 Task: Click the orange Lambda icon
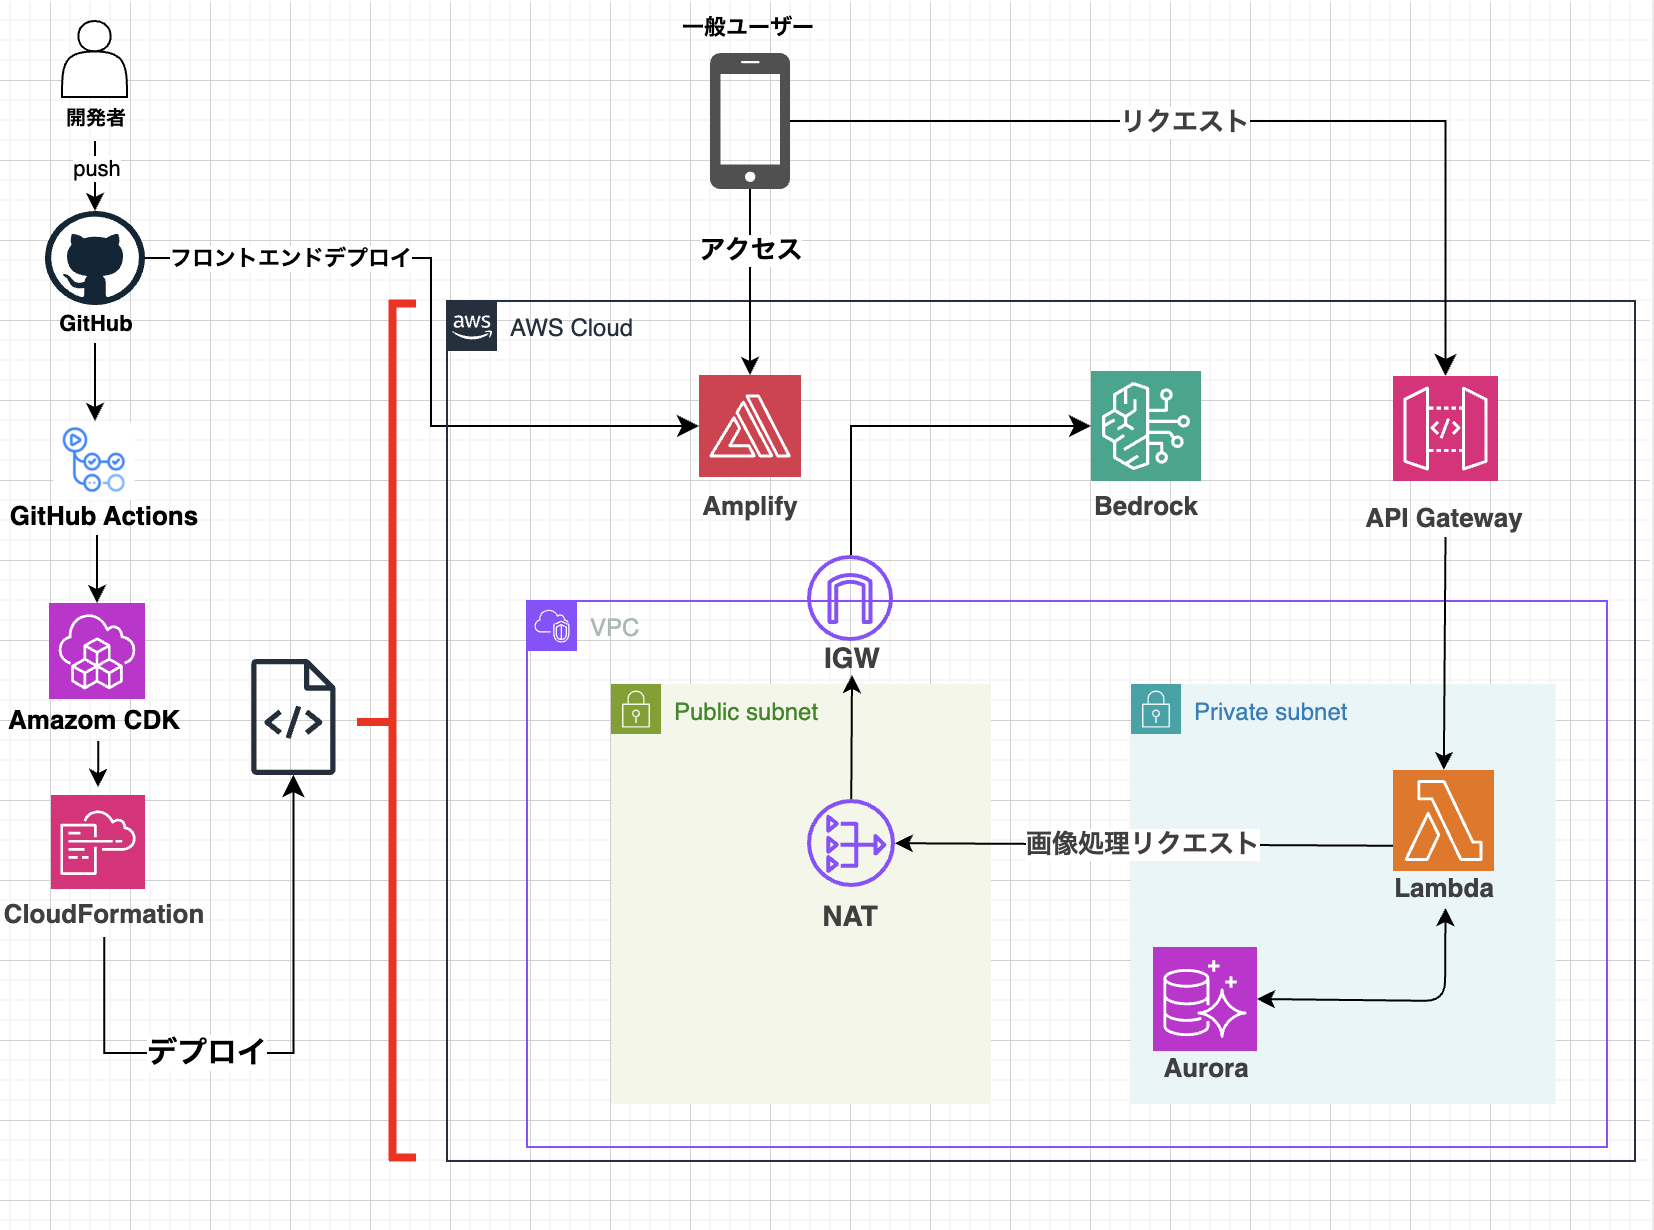coord(1443,820)
